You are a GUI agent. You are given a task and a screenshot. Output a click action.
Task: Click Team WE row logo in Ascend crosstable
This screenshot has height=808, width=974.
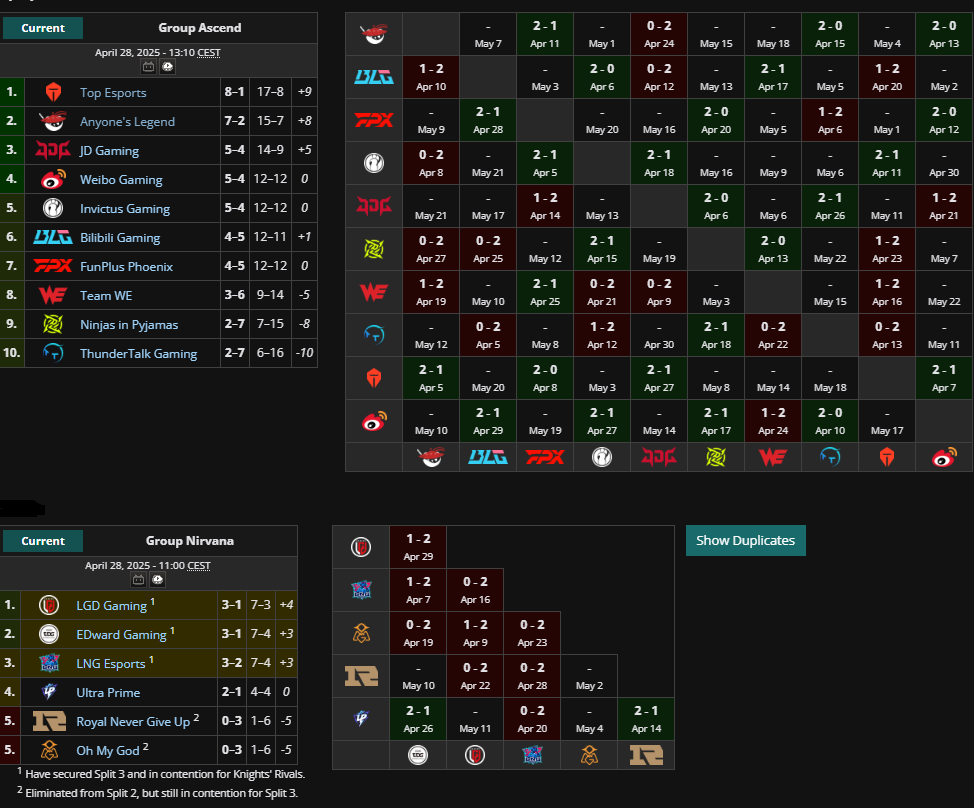374,291
